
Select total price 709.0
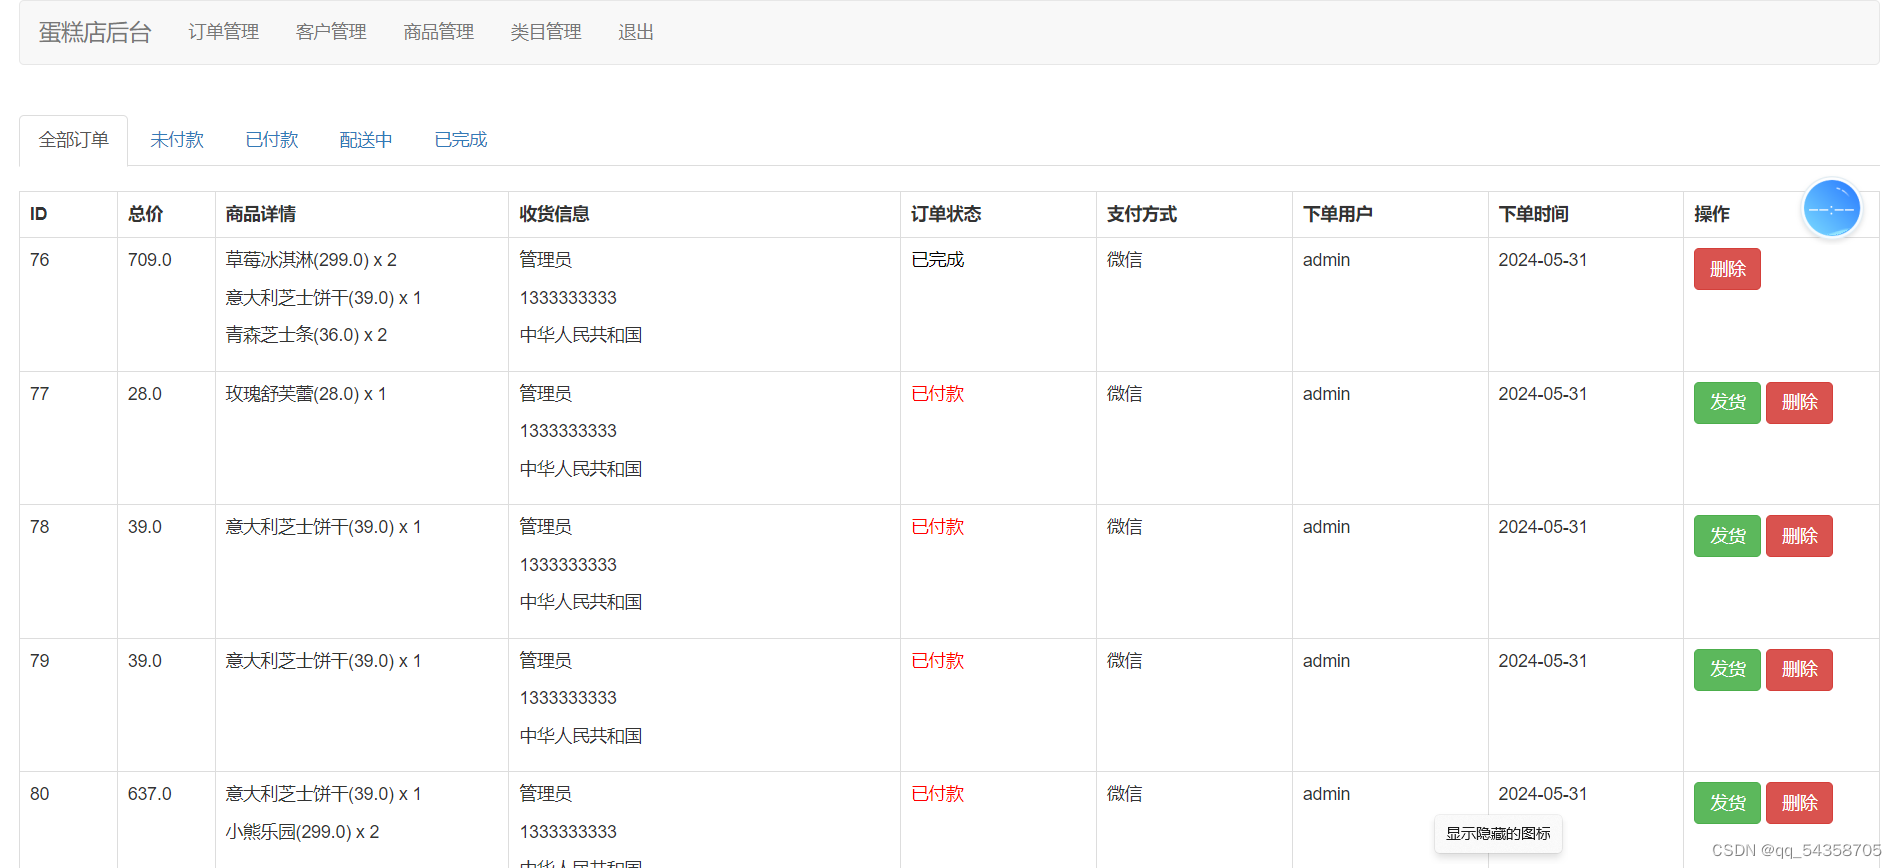(x=150, y=260)
